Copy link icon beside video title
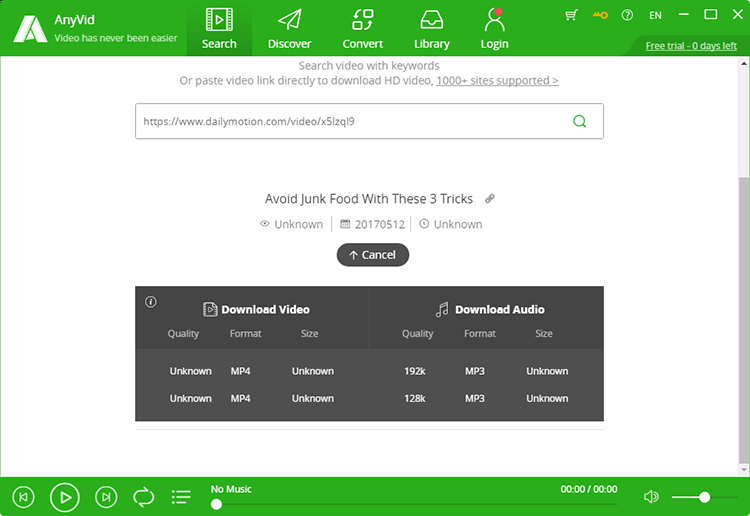The height and width of the screenshot is (516, 750). [x=489, y=198]
